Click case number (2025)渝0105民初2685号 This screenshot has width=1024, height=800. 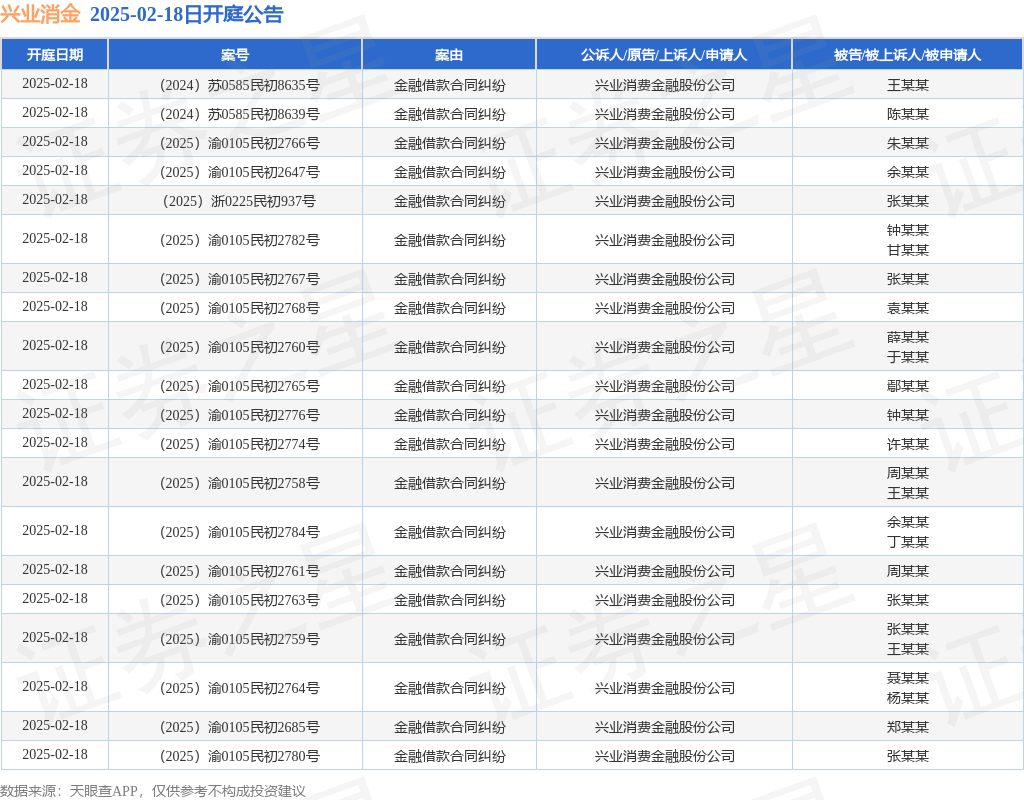(240, 728)
